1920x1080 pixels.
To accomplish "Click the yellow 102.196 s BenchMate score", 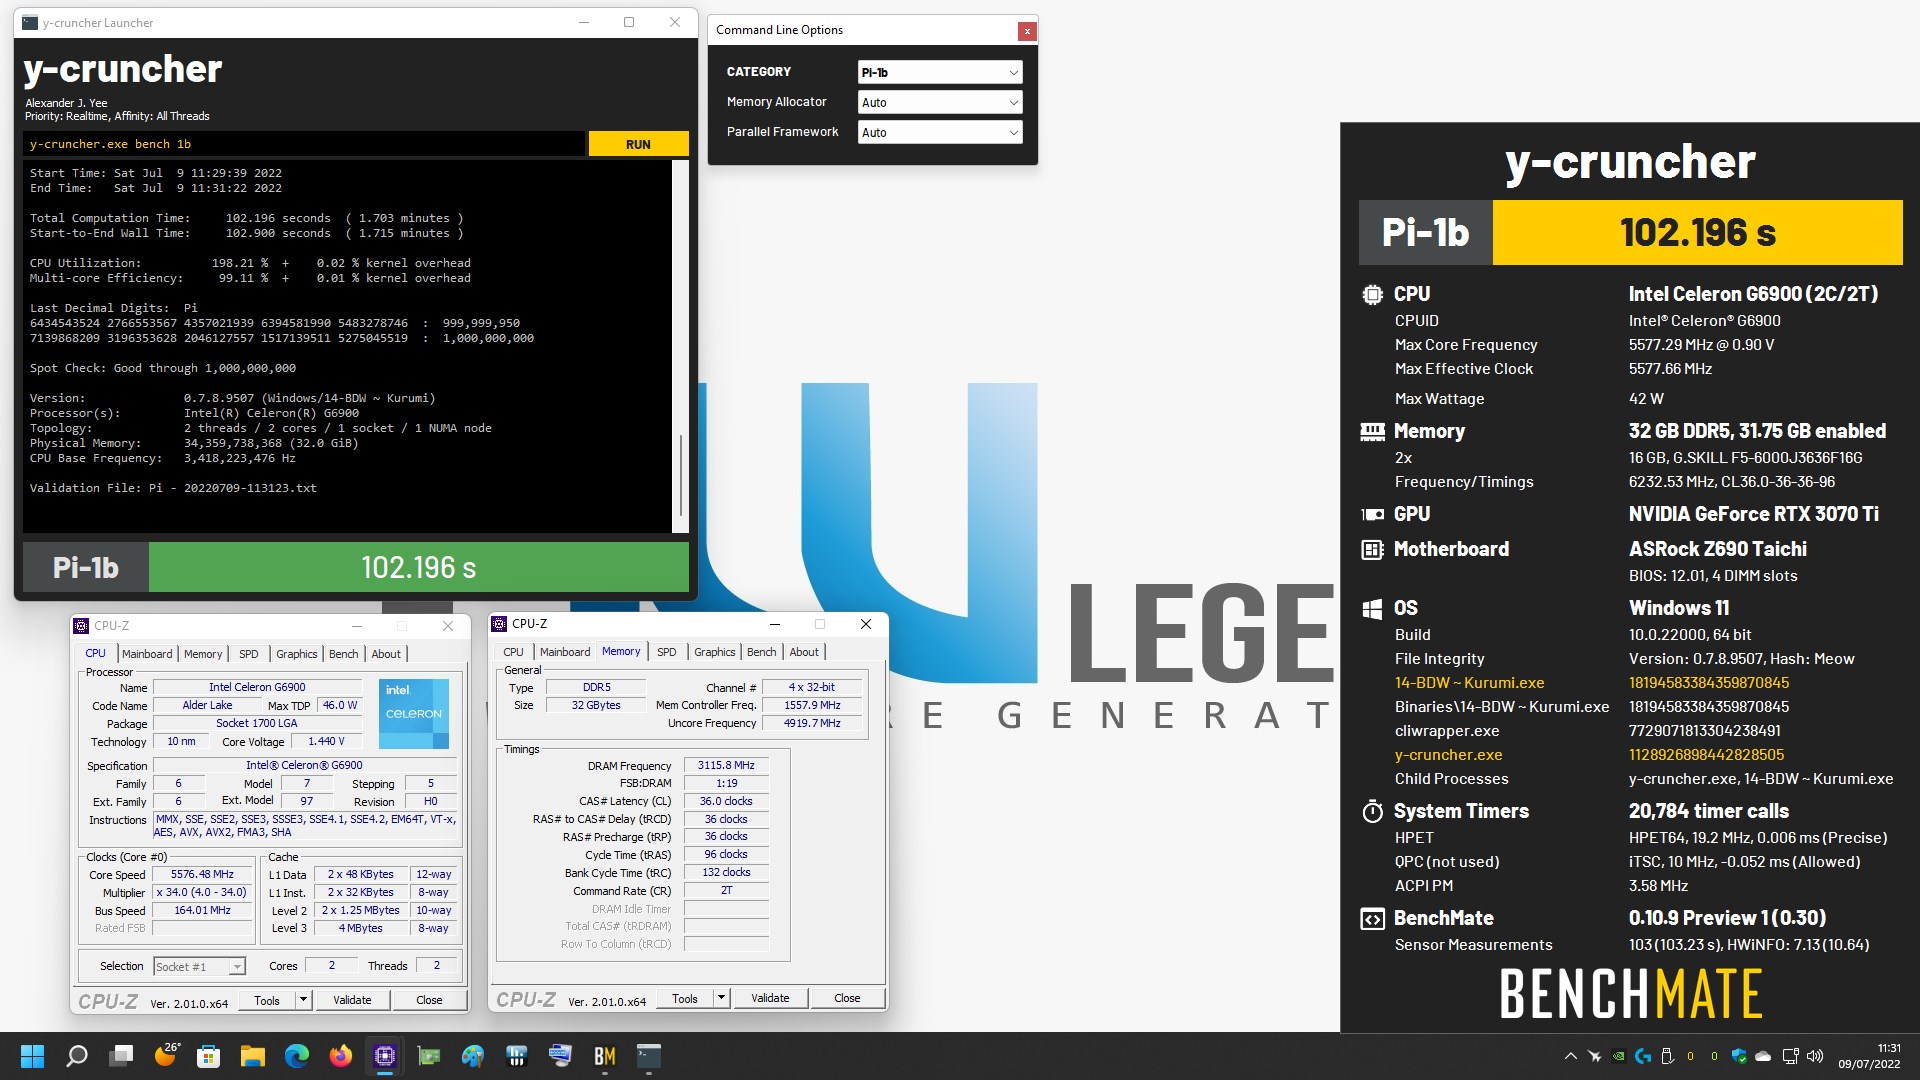I will [x=1697, y=233].
